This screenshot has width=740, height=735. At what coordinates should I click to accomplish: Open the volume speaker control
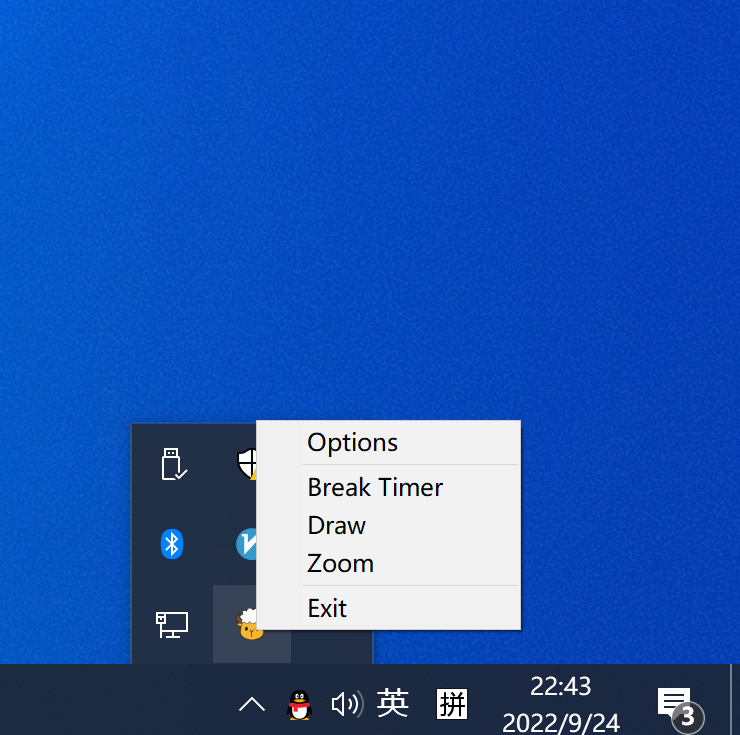point(347,704)
